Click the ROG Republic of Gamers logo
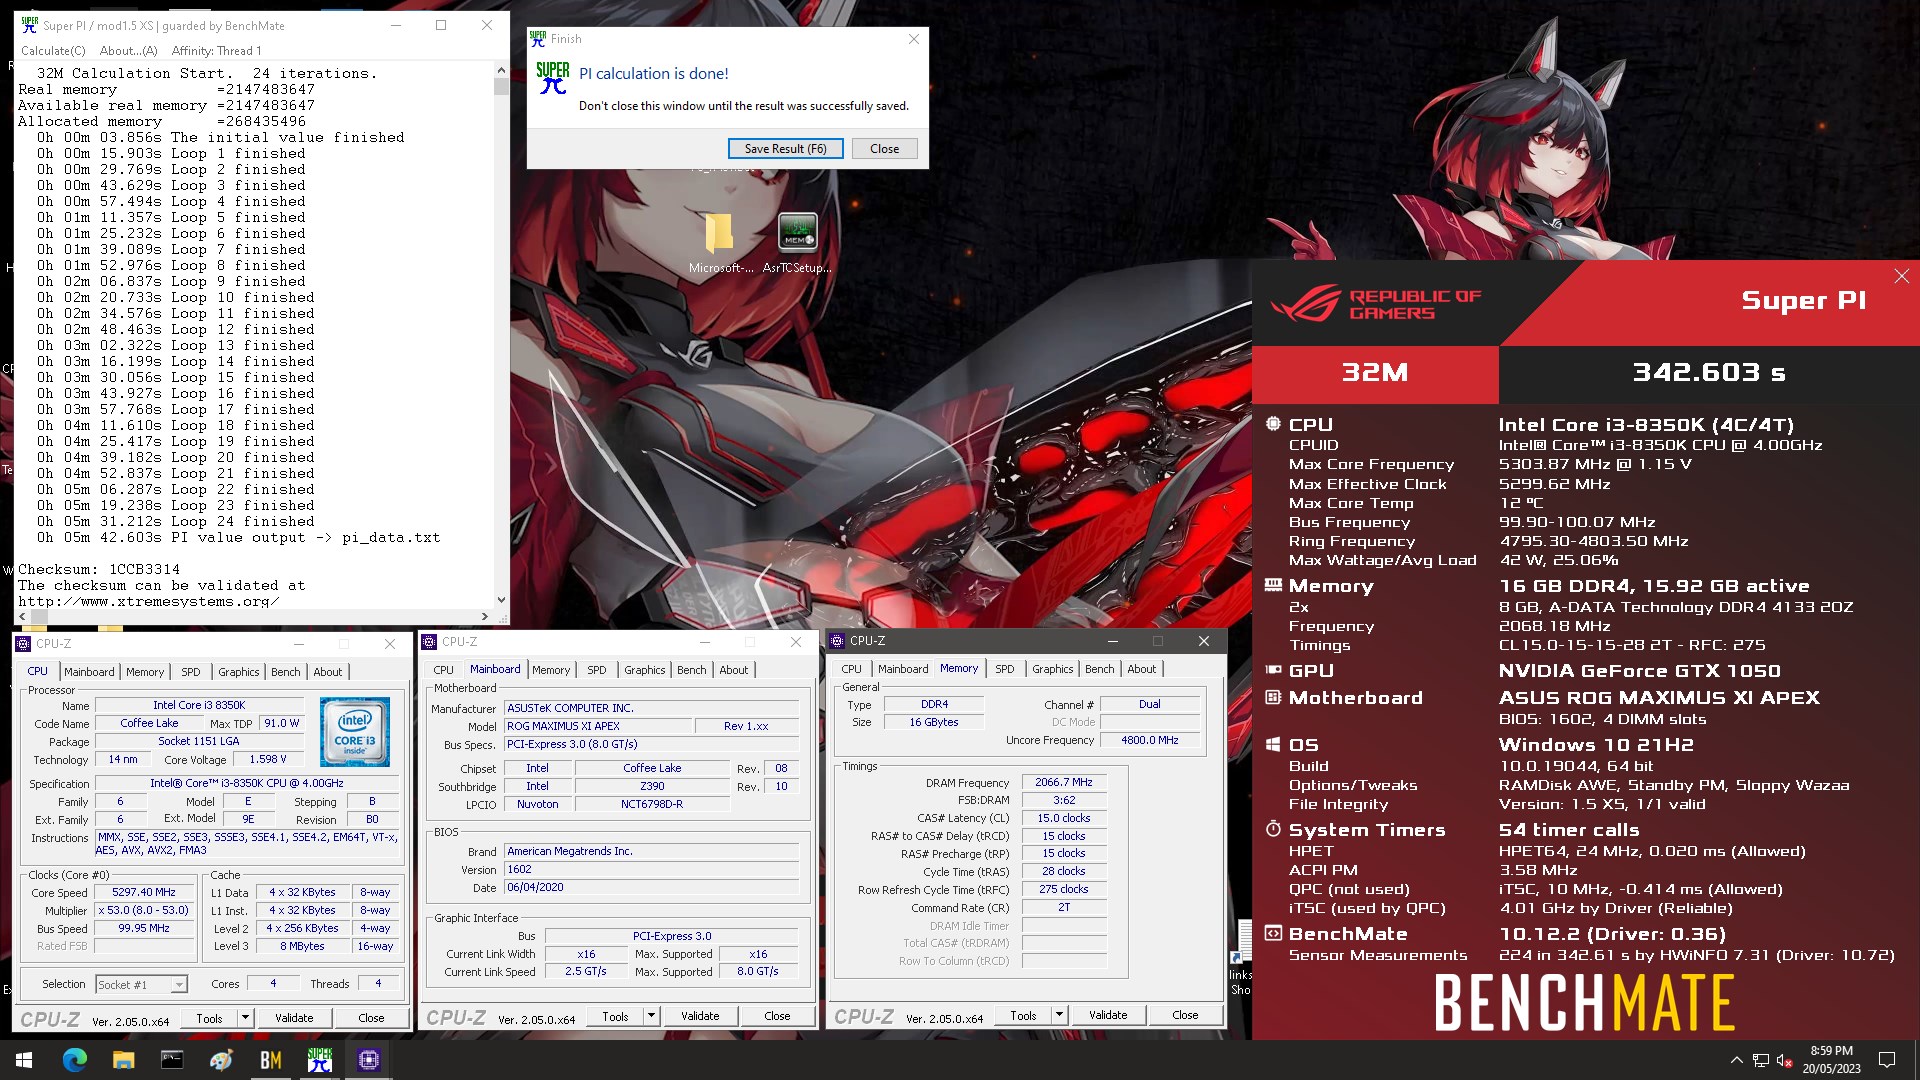The image size is (1920, 1080). click(x=1375, y=303)
